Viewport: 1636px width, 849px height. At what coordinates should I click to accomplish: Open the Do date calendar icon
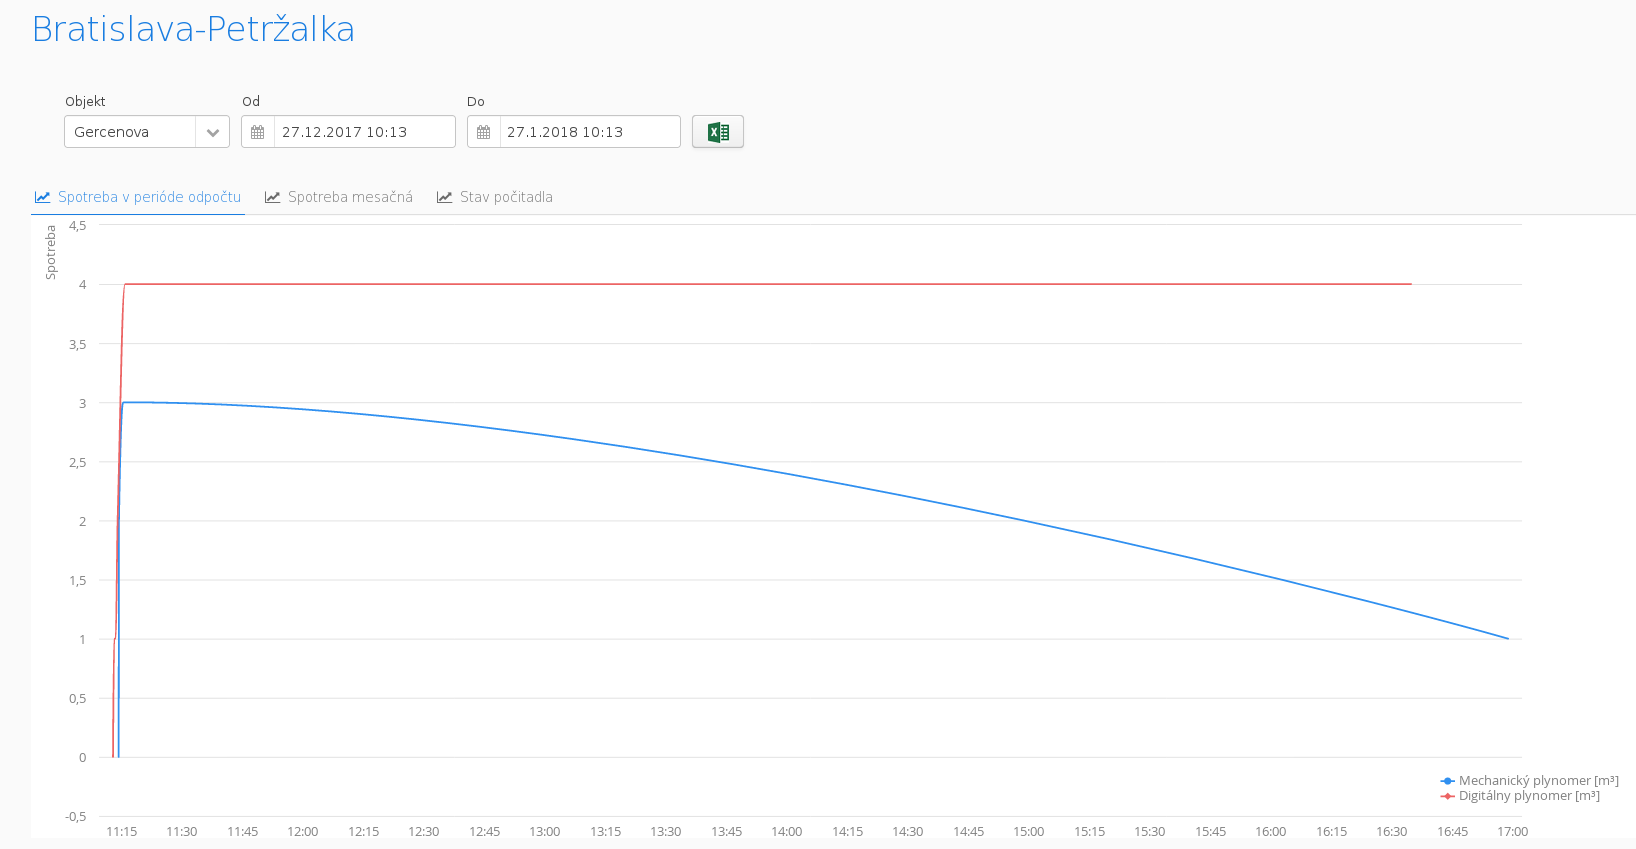click(484, 132)
